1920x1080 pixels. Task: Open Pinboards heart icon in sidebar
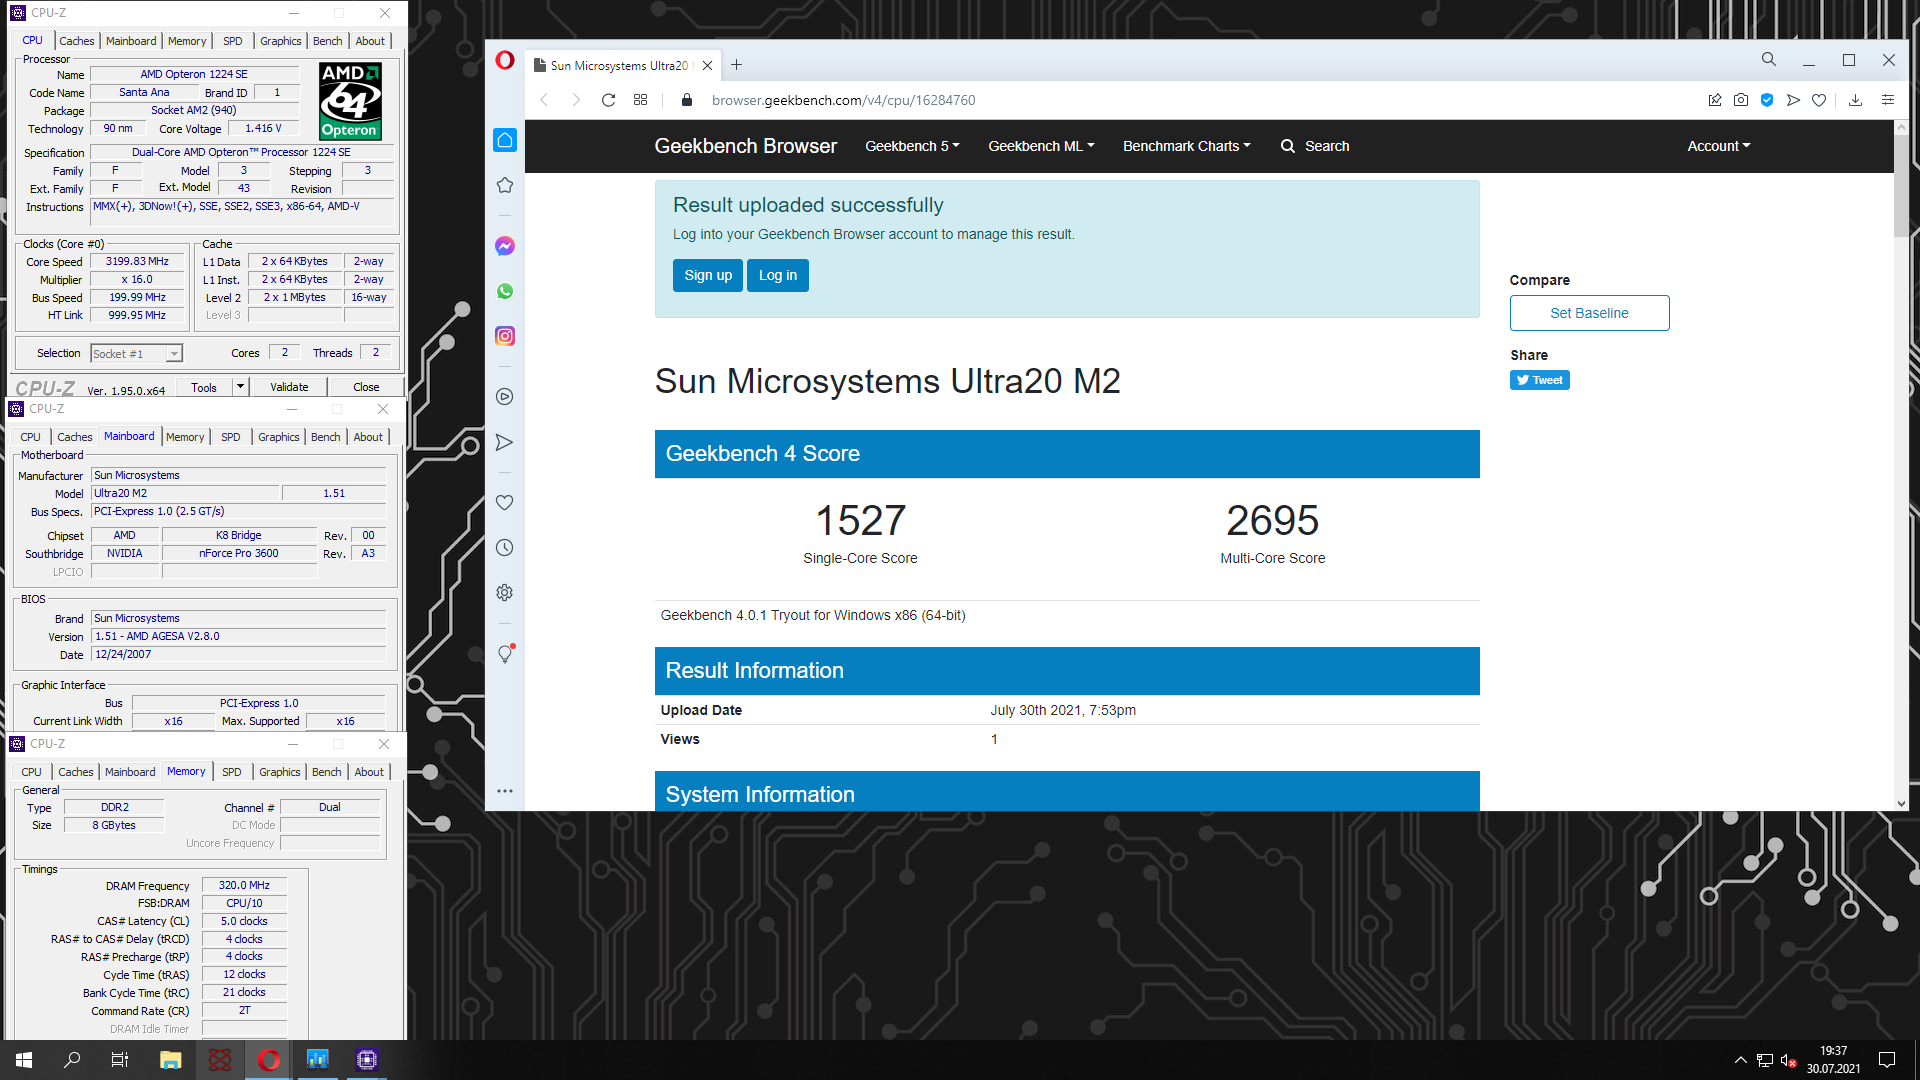(505, 502)
